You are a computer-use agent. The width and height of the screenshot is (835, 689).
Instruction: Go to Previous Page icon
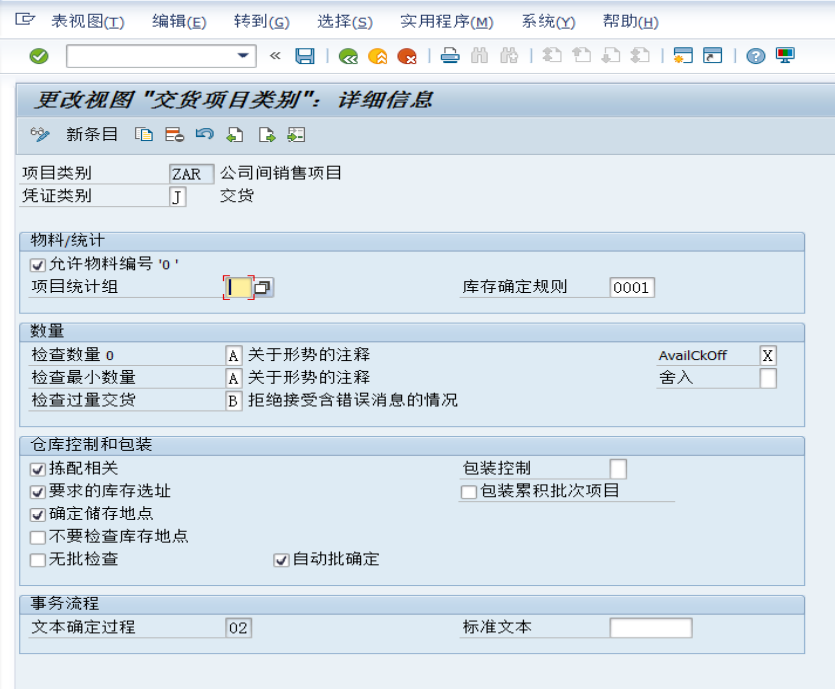[x=581, y=55]
